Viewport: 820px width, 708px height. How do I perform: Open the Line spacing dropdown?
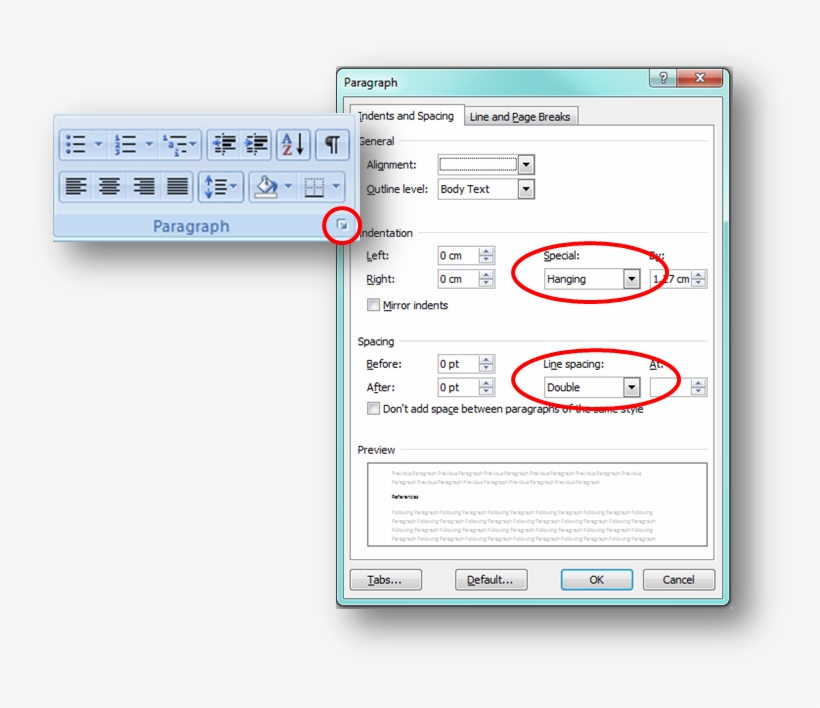coord(632,387)
